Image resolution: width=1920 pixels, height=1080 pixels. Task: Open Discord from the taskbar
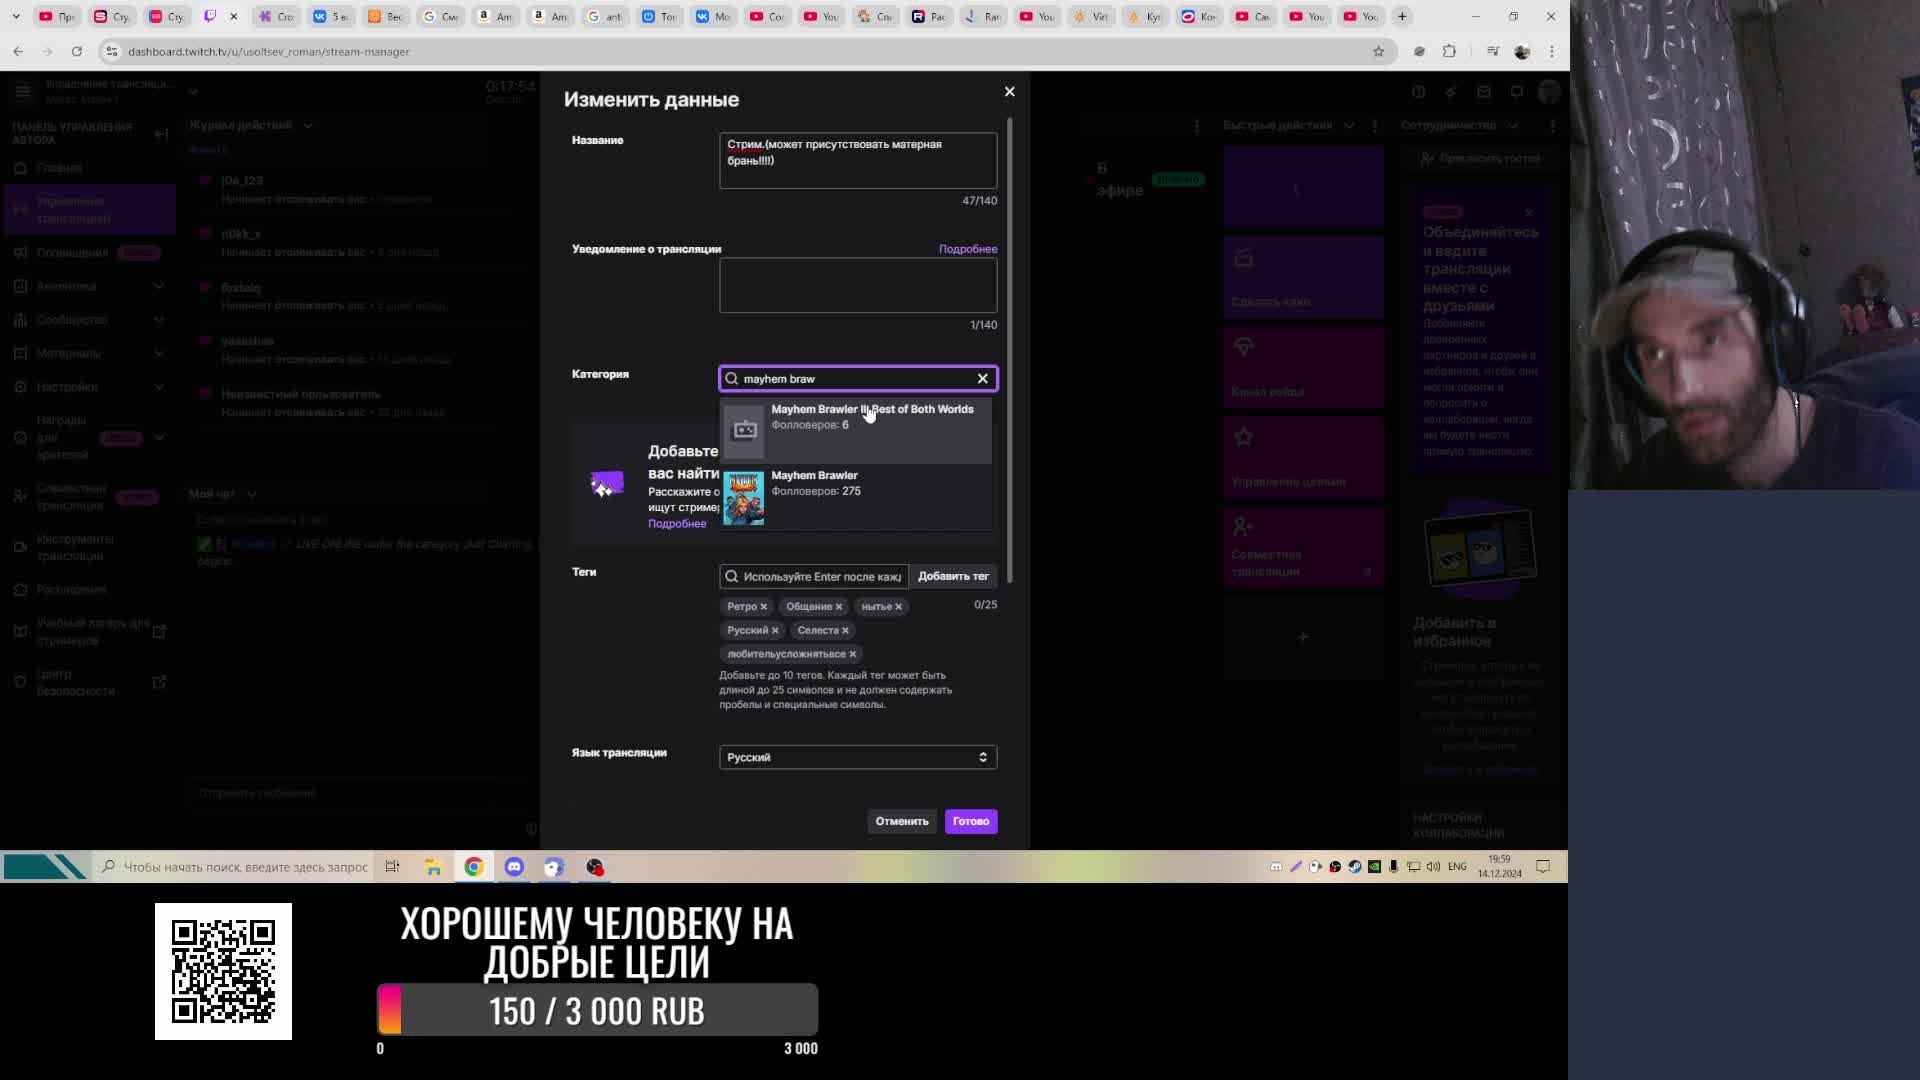point(514,867)
